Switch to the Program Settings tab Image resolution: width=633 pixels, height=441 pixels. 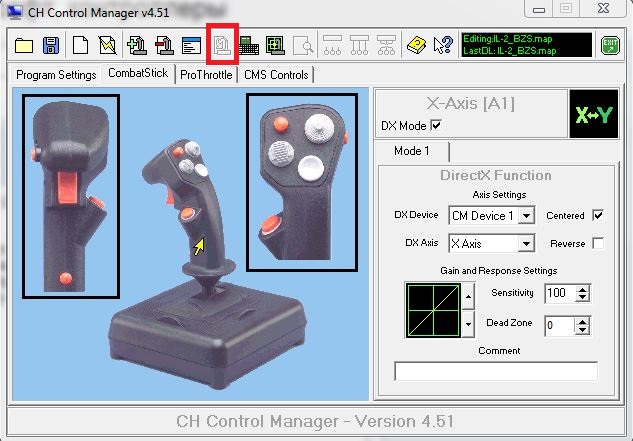(x=56, y=75)
